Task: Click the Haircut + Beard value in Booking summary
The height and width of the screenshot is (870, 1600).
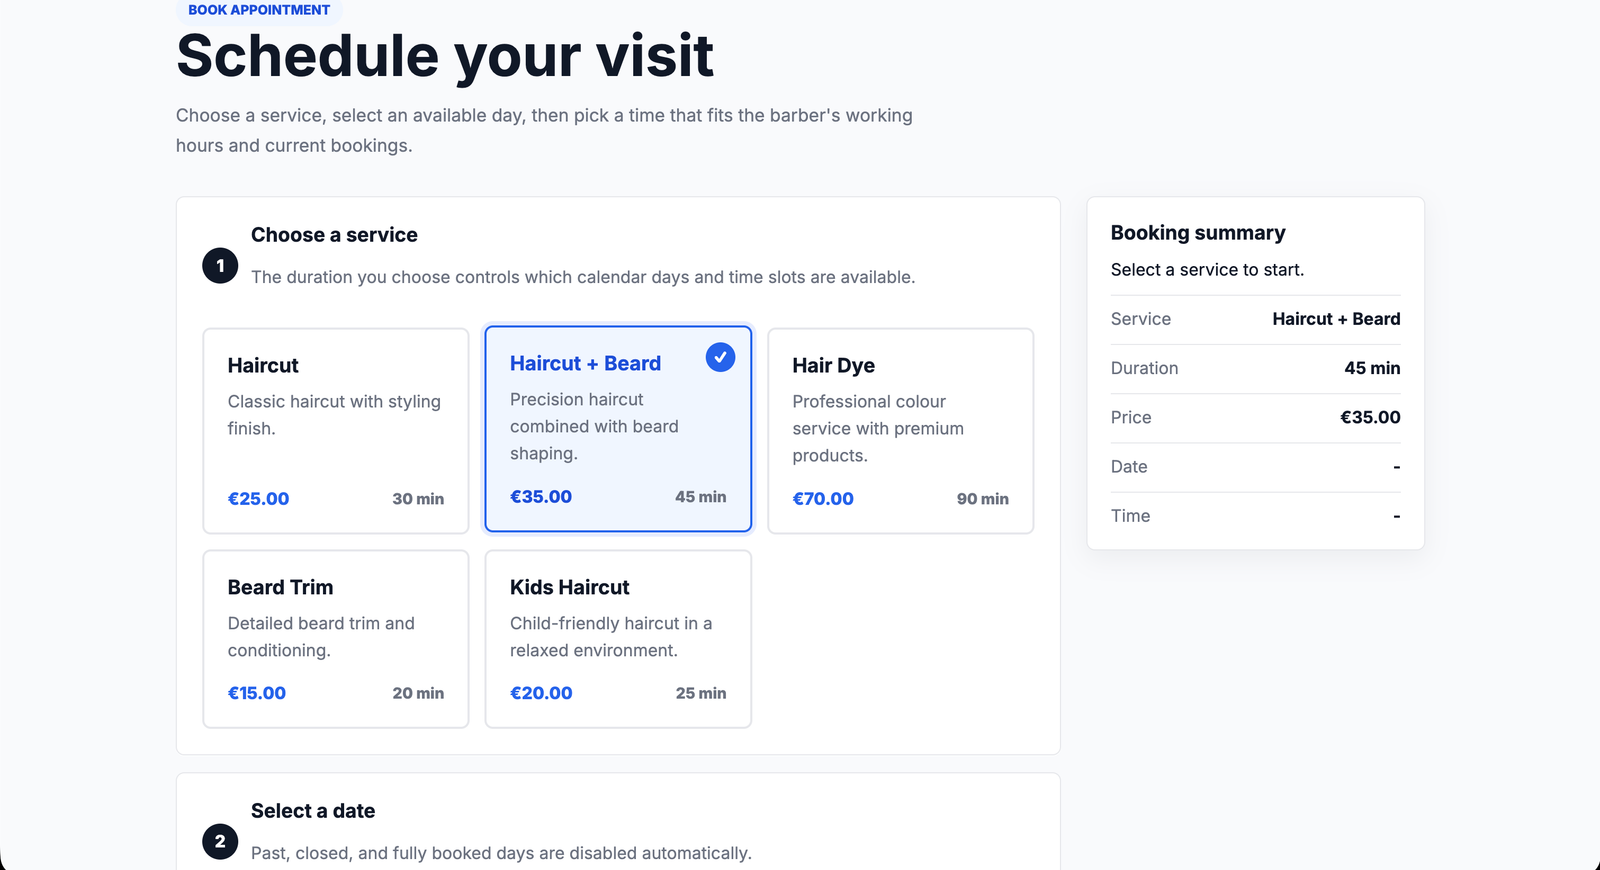Action: [1336, 319]
